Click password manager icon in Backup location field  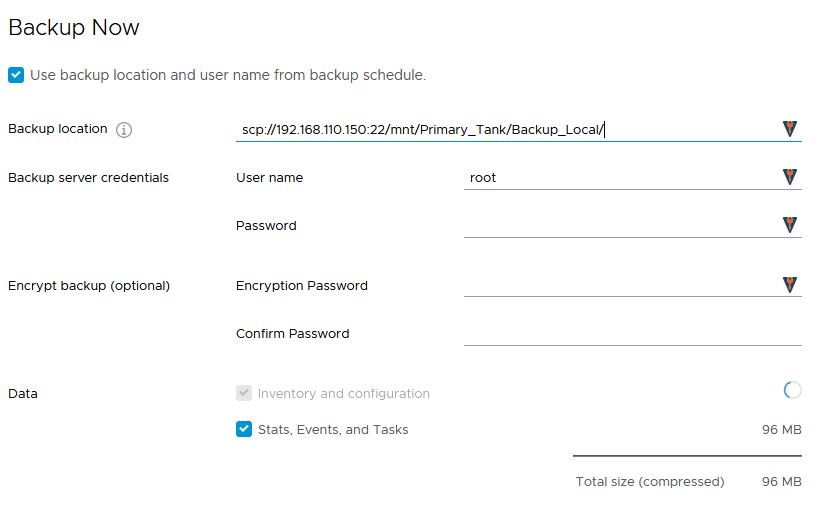[790, 129]
